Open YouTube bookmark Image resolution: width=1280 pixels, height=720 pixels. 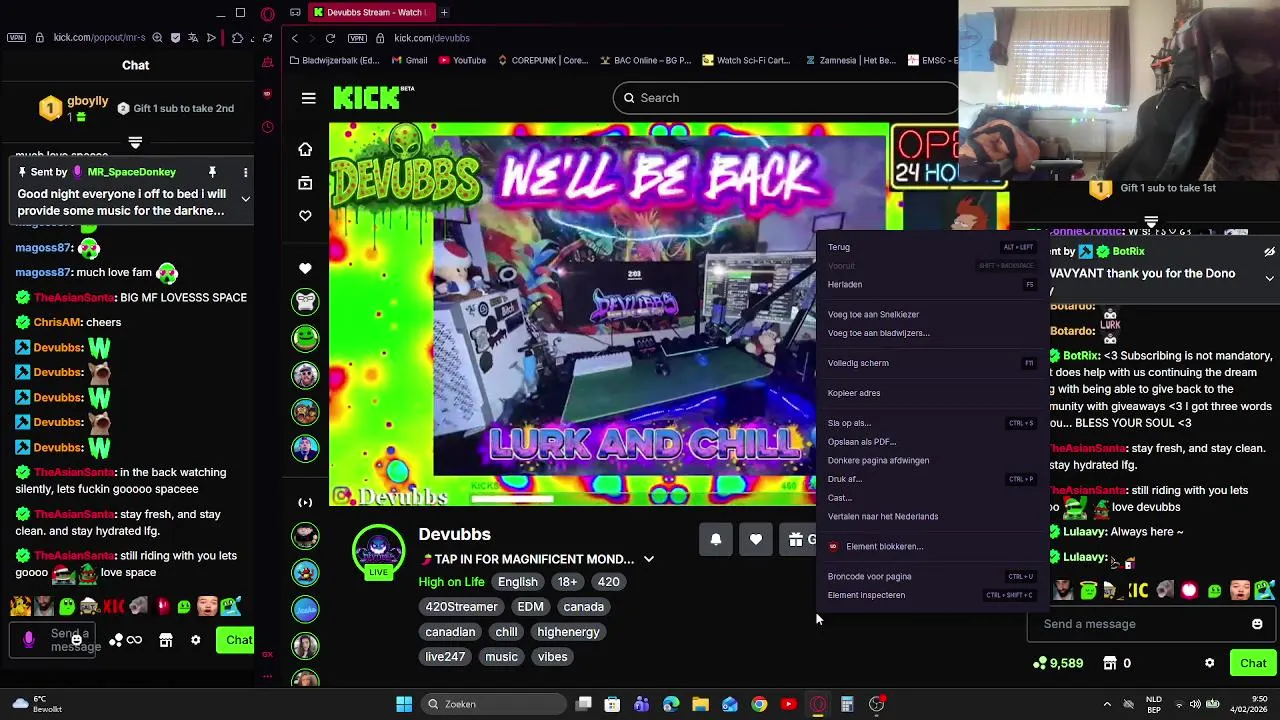click(x=462, y=60)
